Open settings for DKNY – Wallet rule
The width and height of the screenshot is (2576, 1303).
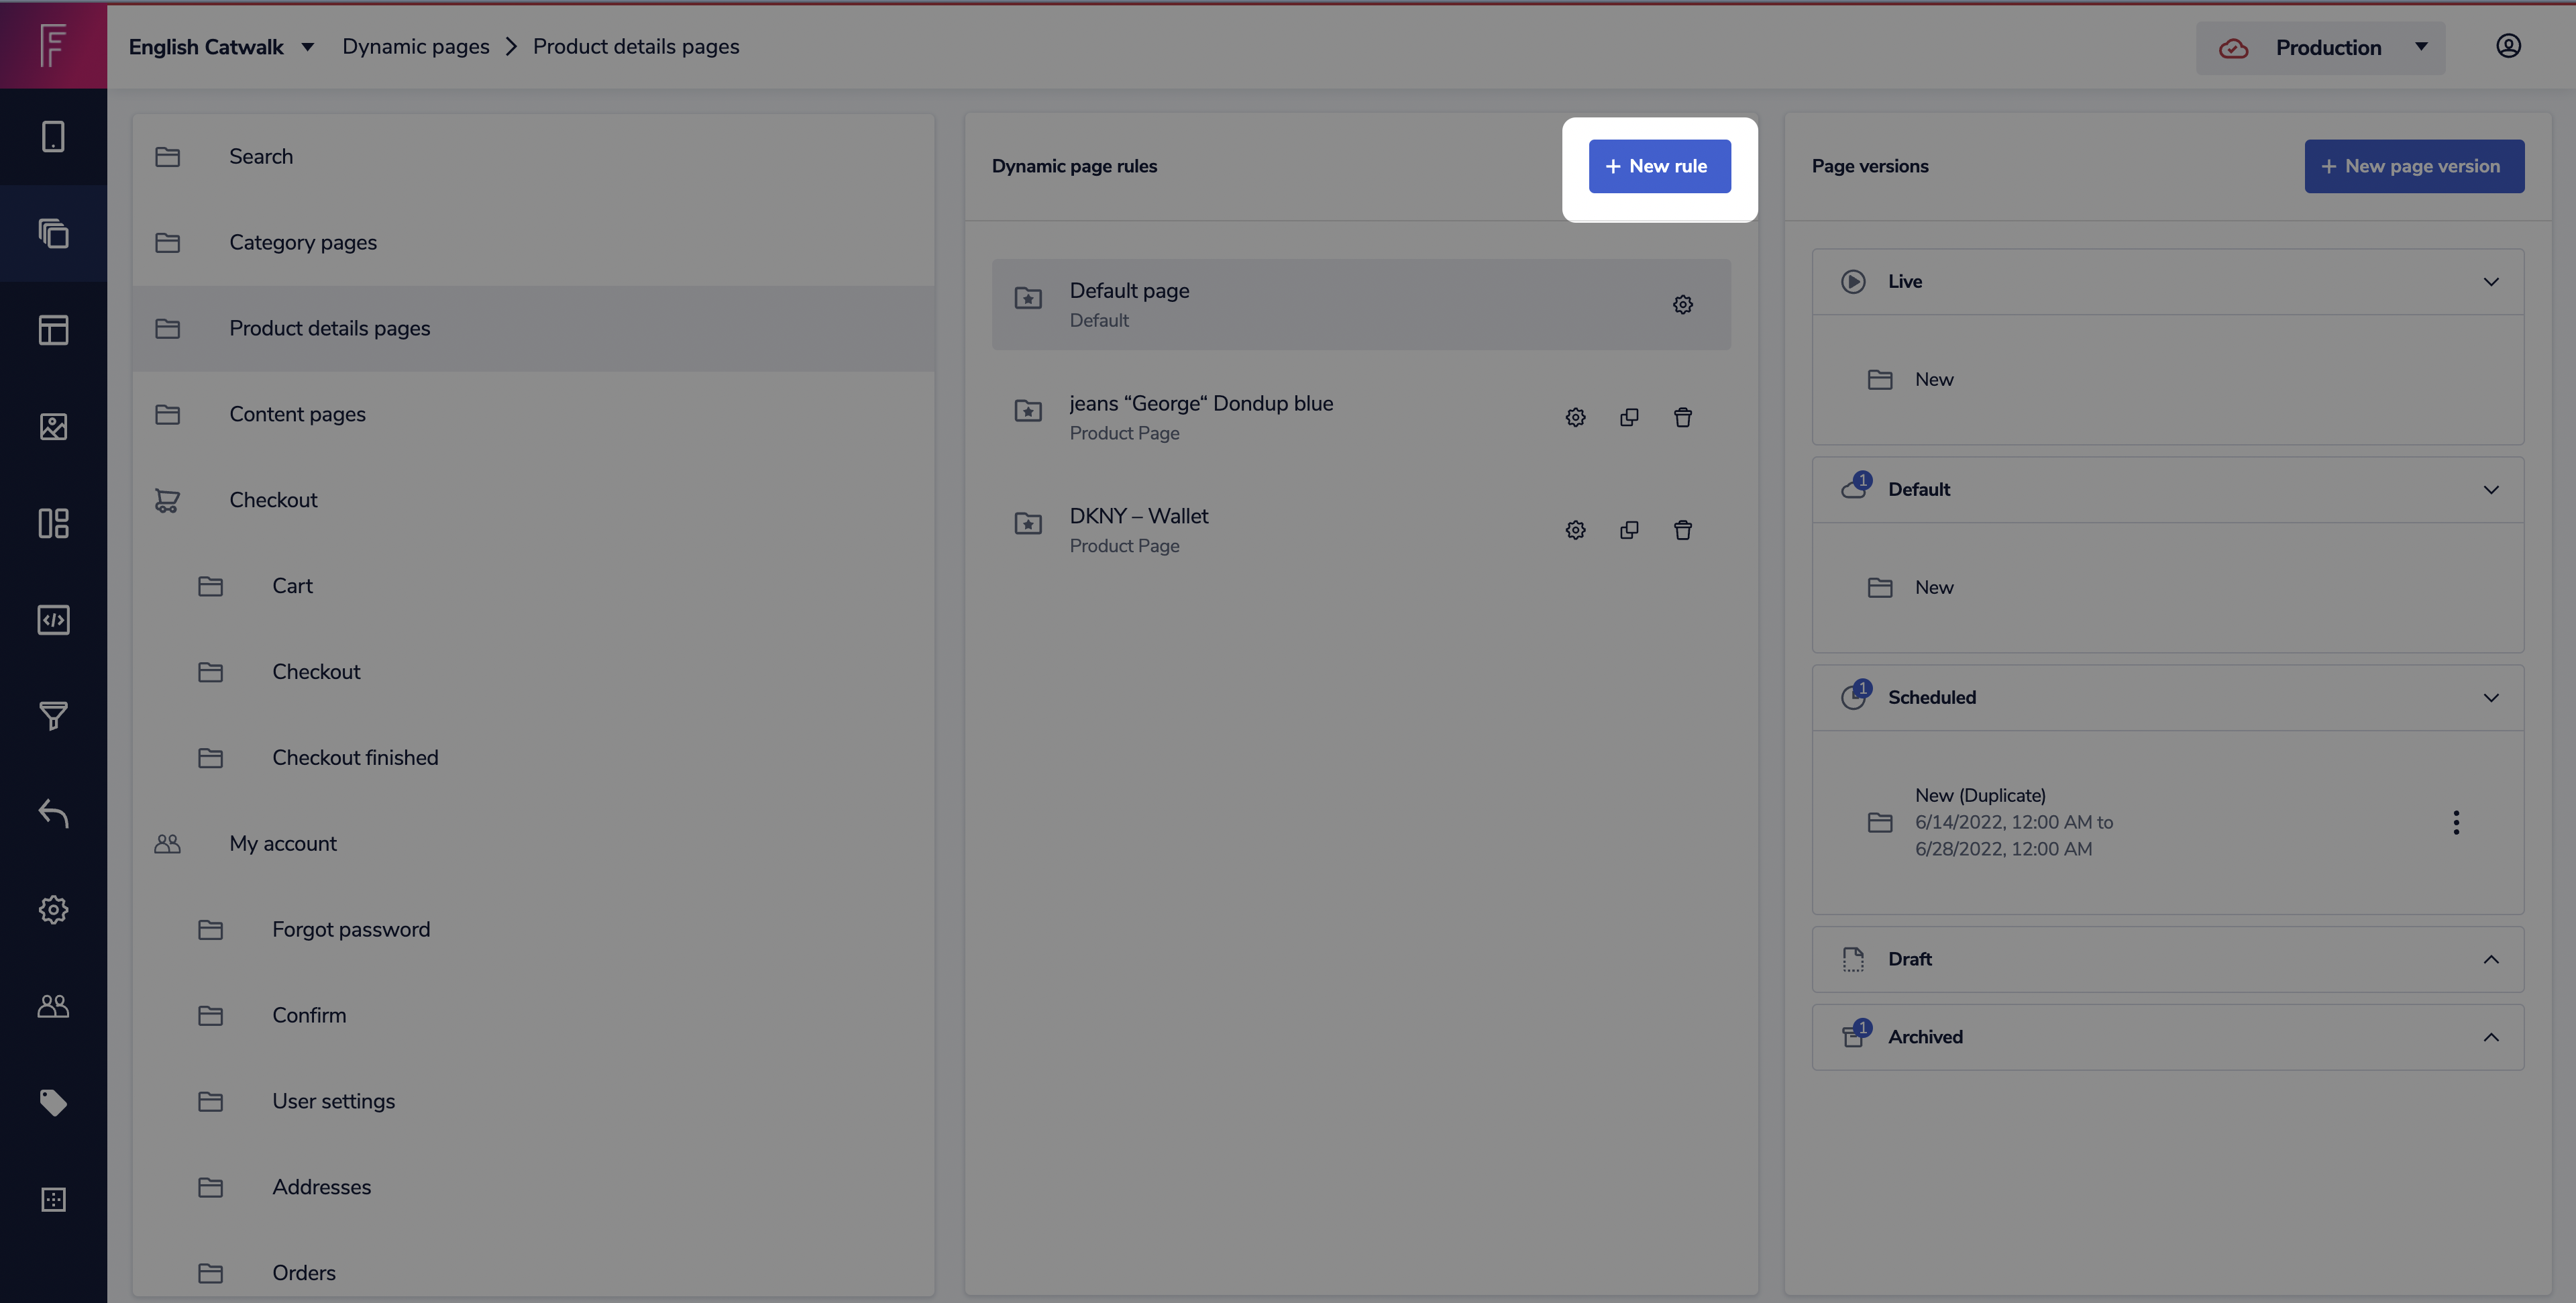[1575, 530]
